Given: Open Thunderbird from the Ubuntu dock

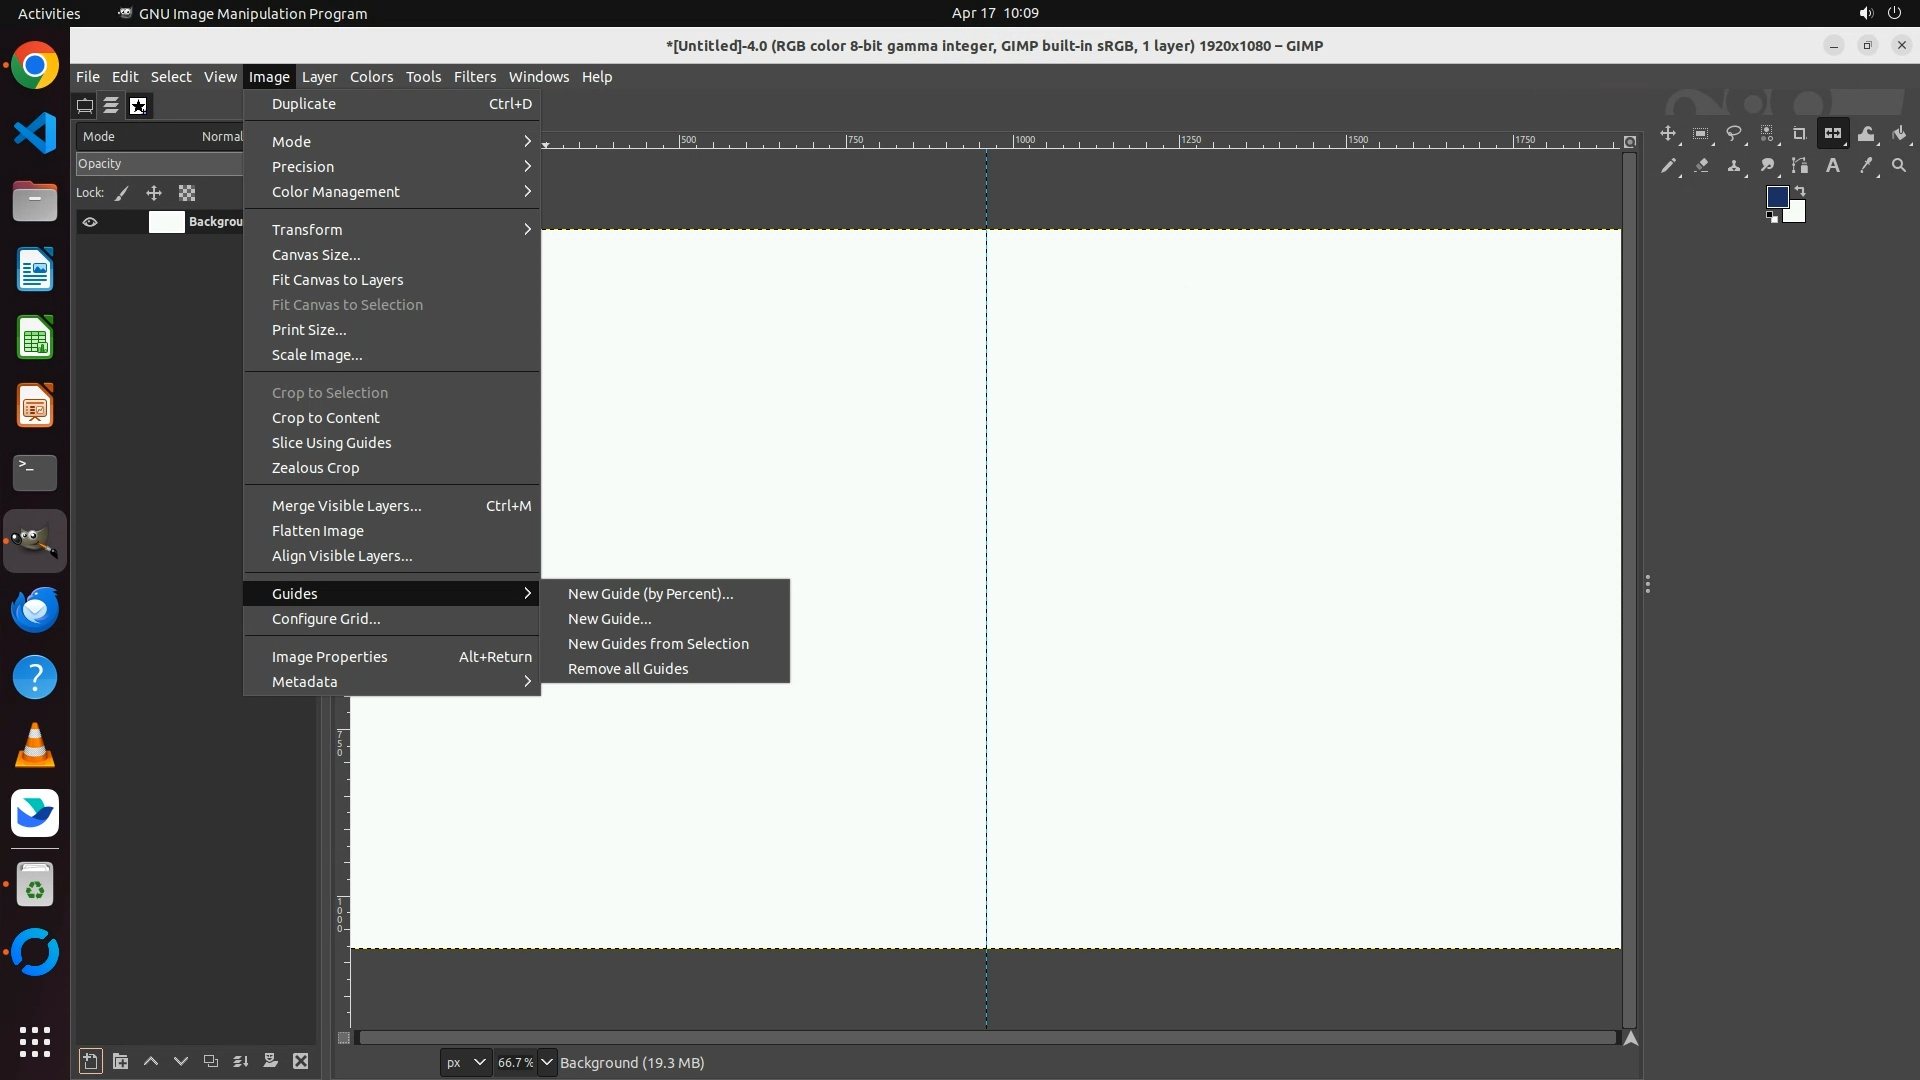Looking at the screenshot, I should [x=35, y=609].
